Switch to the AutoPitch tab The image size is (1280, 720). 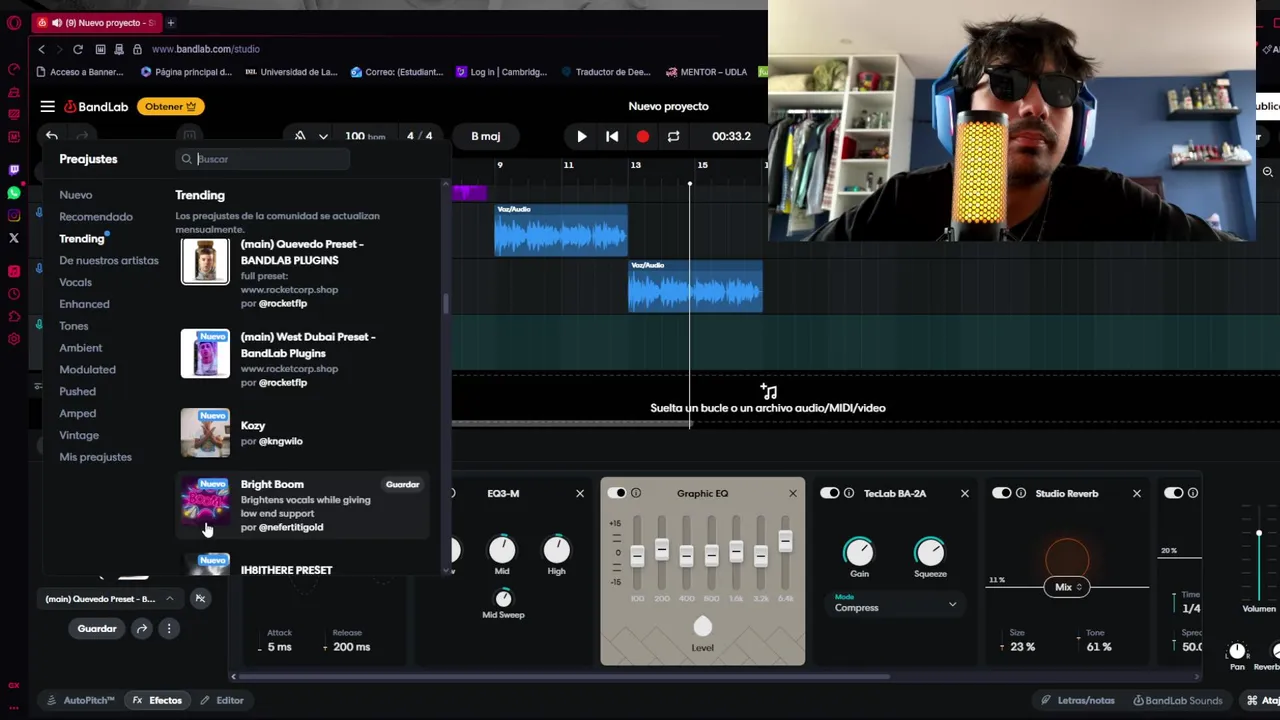[x=81, y=700]
